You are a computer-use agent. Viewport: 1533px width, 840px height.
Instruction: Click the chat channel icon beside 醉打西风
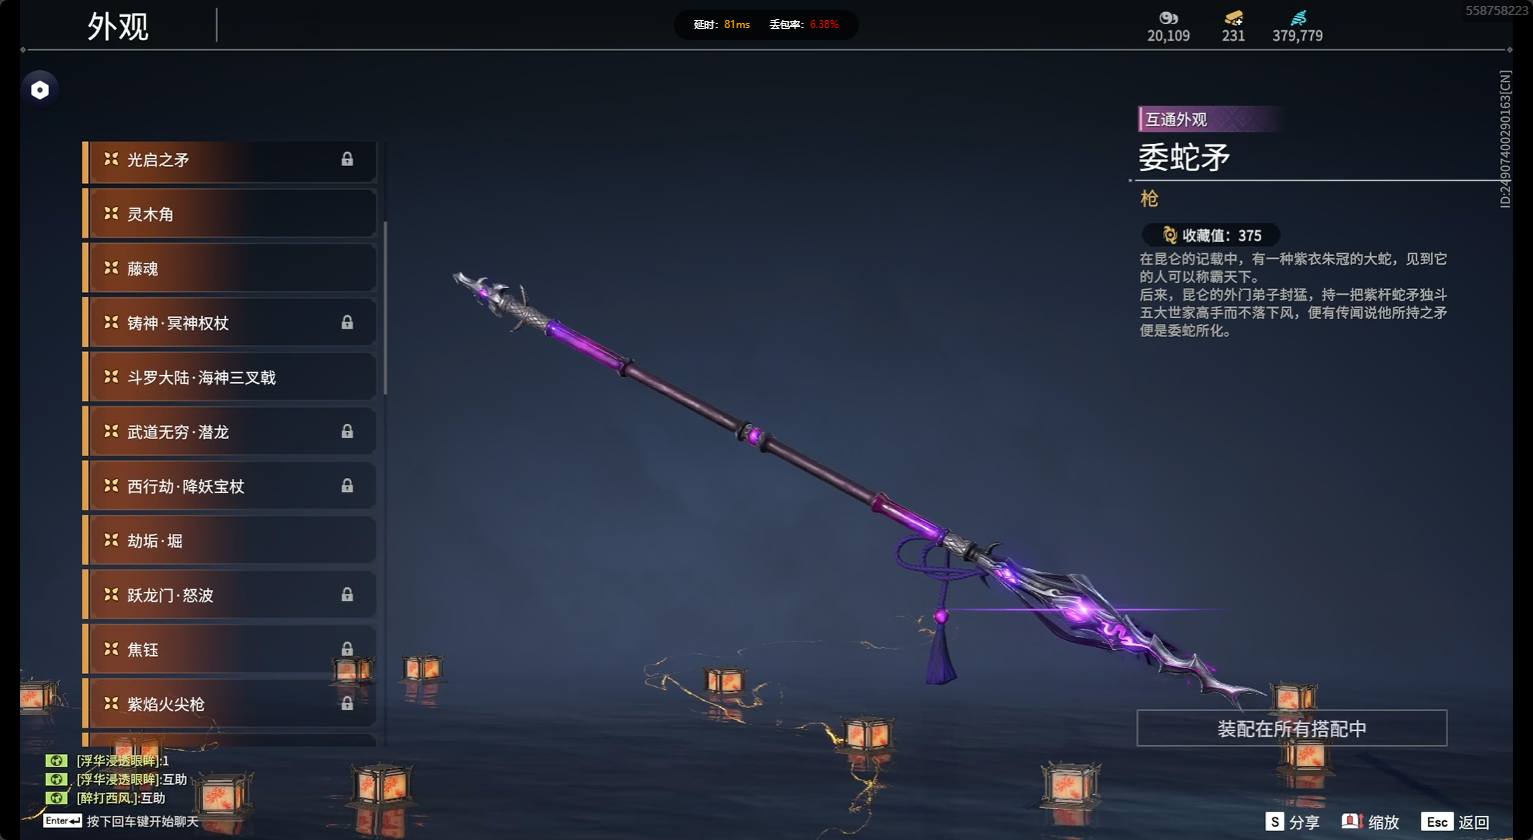click(x=57, y=798)
